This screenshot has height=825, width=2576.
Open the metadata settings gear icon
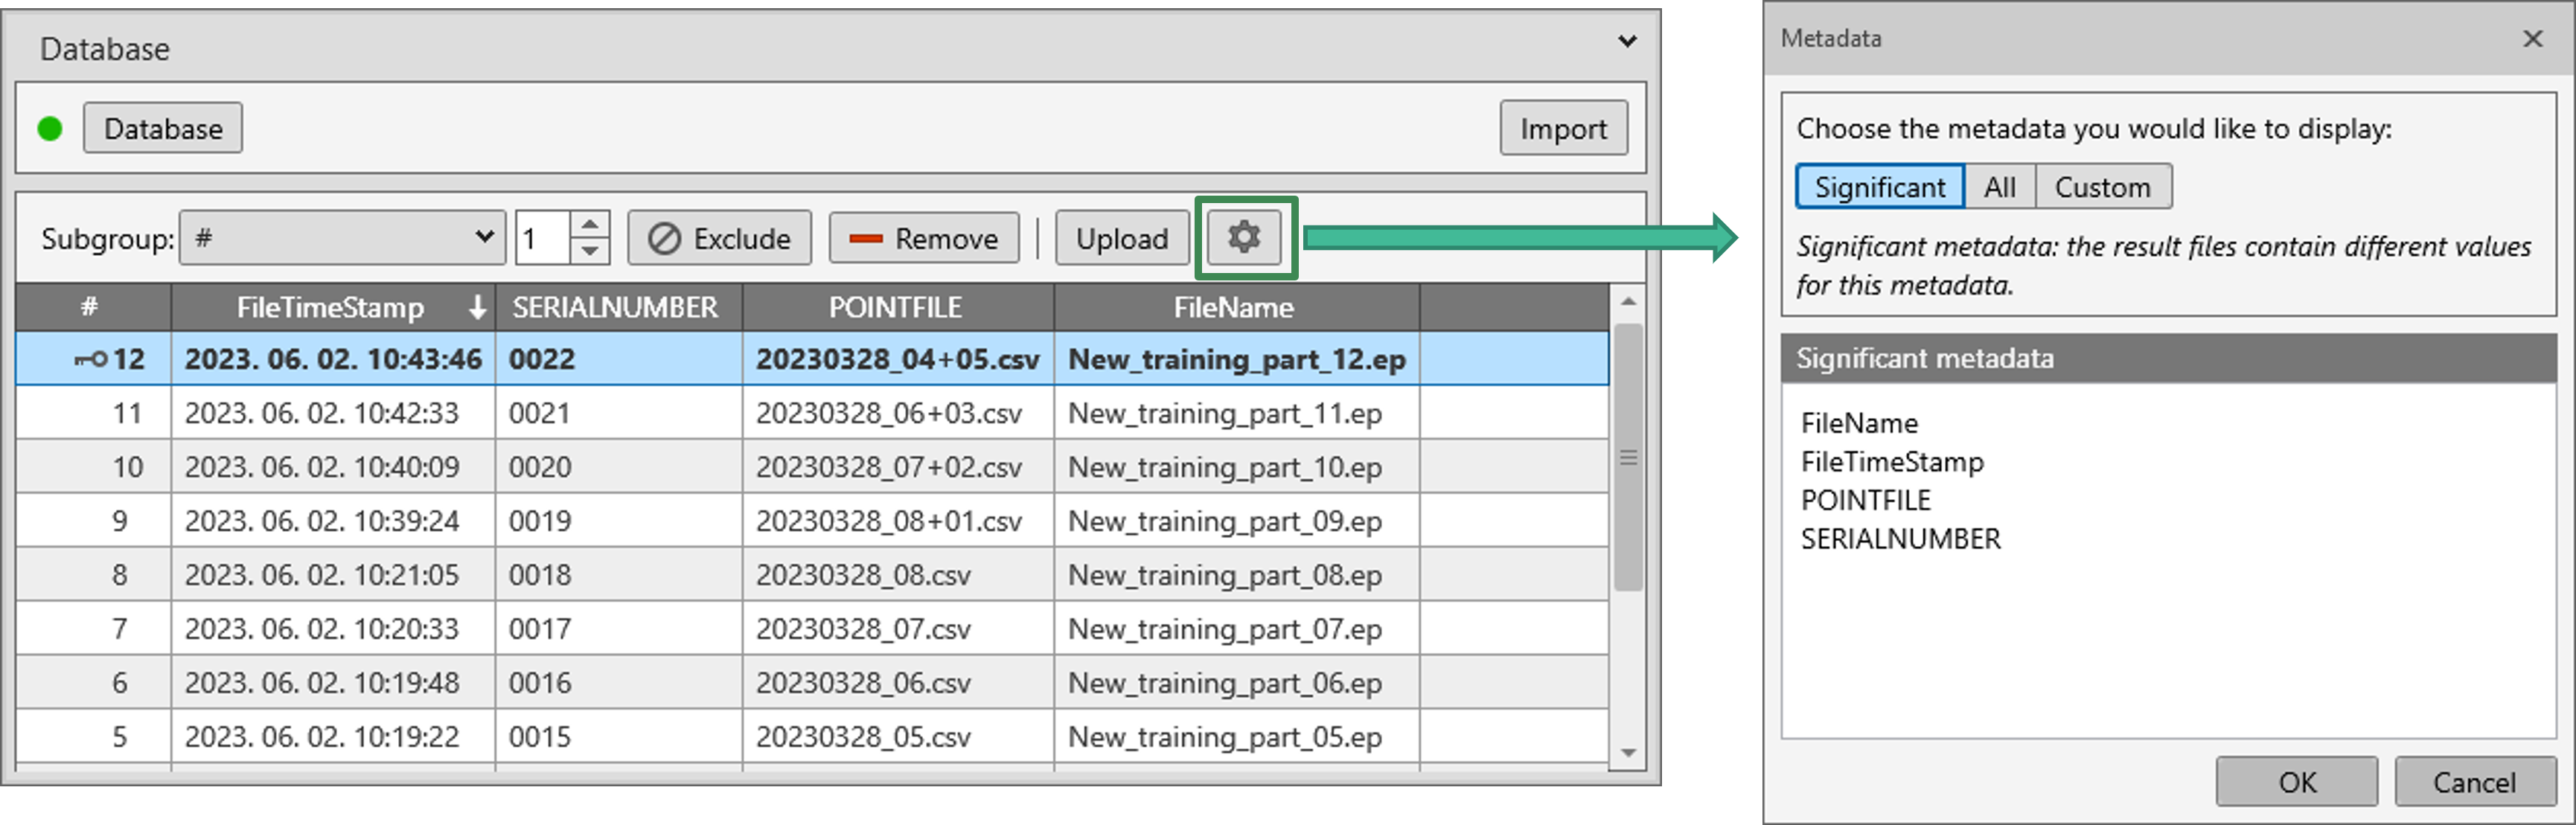coord(1244,238)
